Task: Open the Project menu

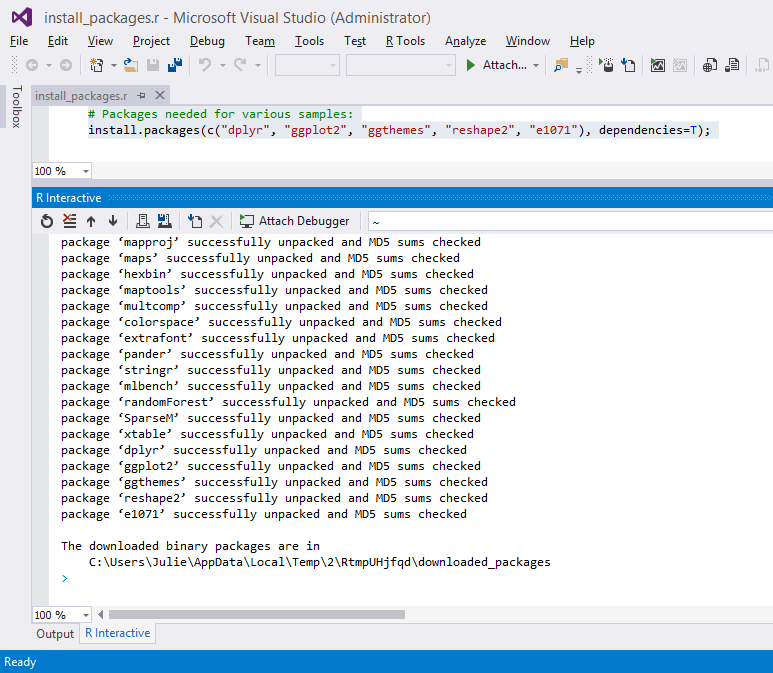Action: pos(151,41)
